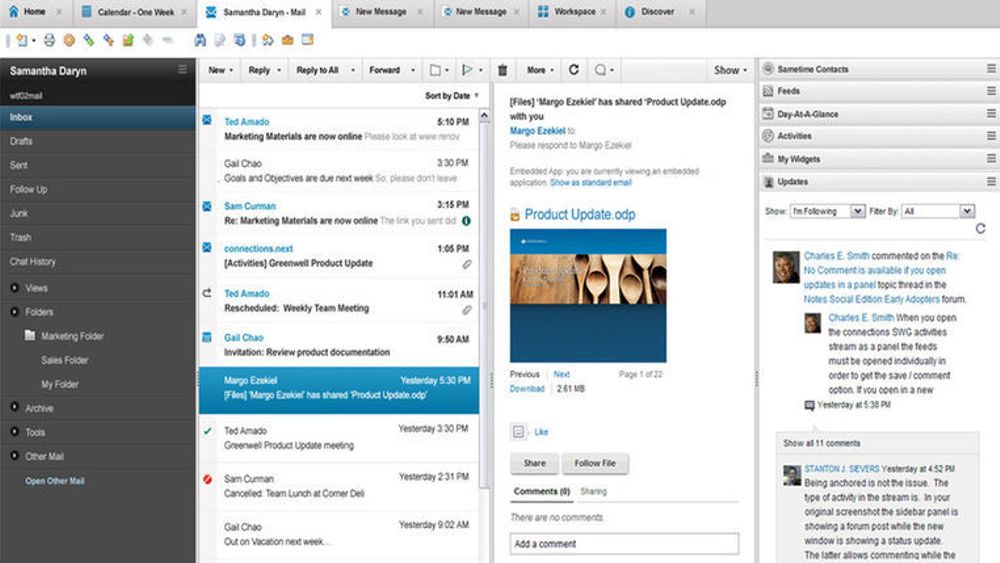Viewport: 1000px width, 563px height.
Task: Click the Add a comment field
Action: point(624,544)
